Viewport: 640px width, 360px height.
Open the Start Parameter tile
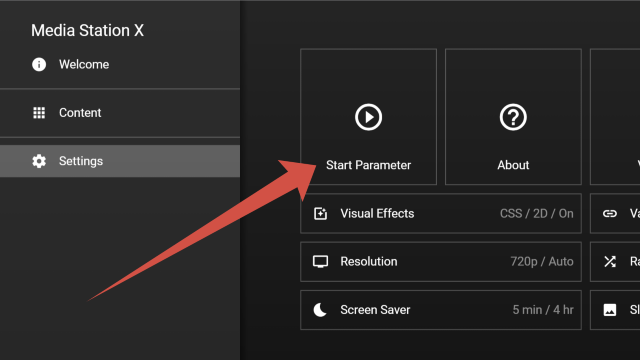368,117
